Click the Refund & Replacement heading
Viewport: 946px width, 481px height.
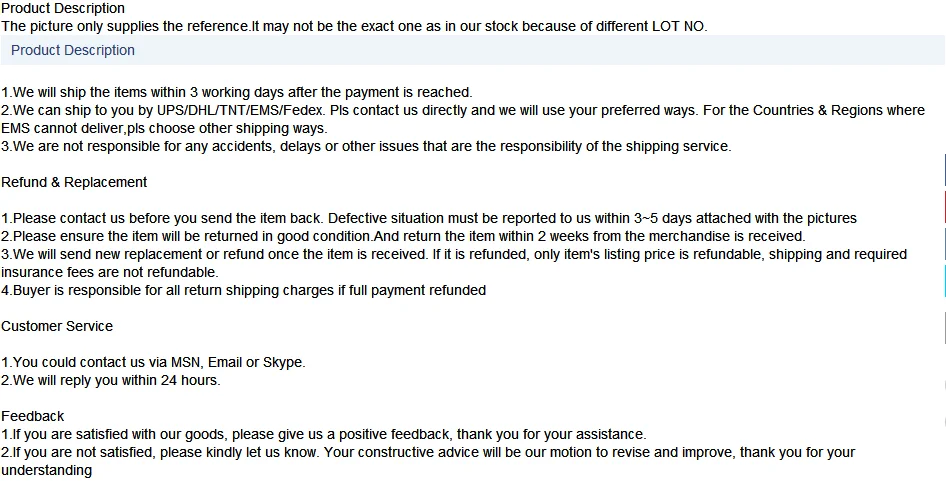pos(74,182)
